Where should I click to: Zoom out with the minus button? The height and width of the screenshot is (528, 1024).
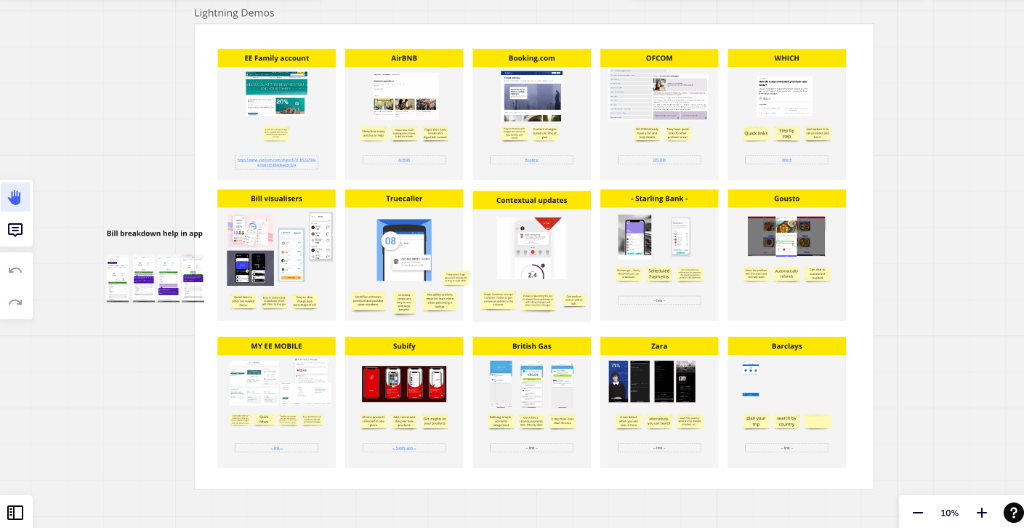918,513
